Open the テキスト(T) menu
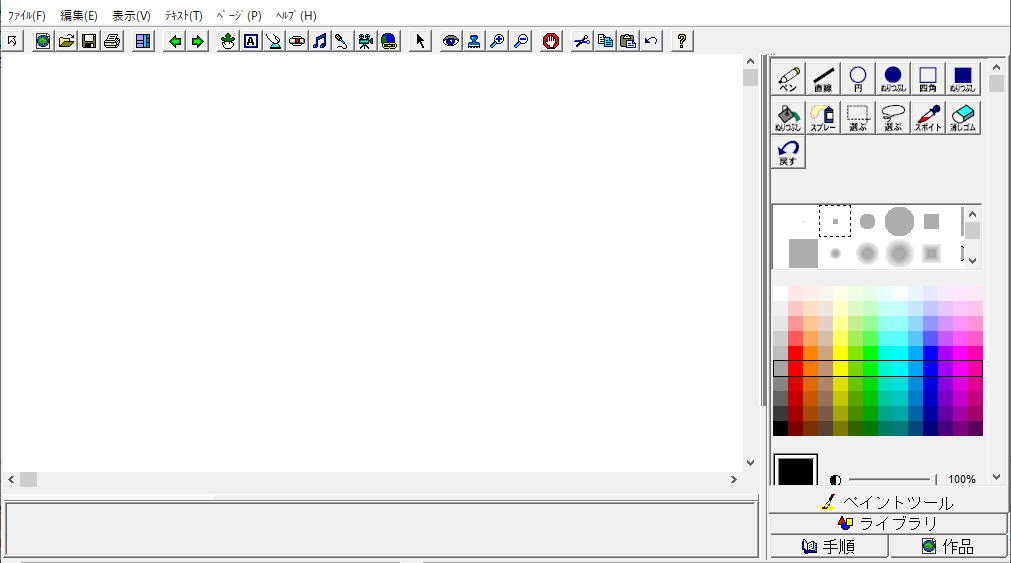Image resolution: width=1011 pixels, height=563 pixels. (x=184, y=15)
